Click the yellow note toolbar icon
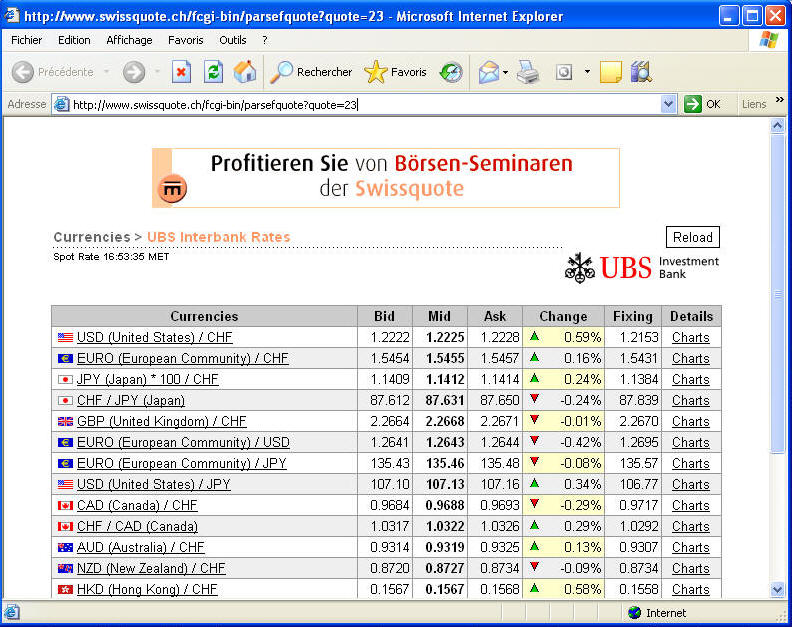This screenshot has height=627, width=792. point(610,72)
